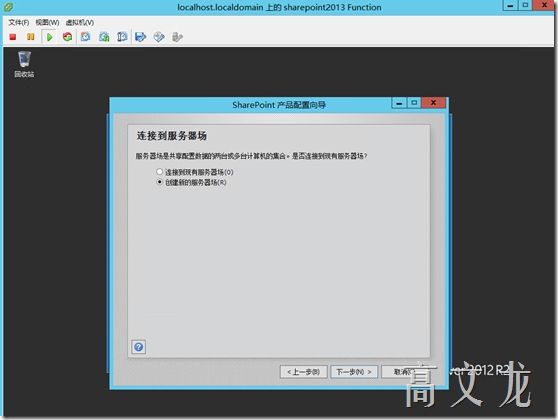Click the CD/DVD drive connect icon
This screenshot has height=420, width=558.
(159, 37)
